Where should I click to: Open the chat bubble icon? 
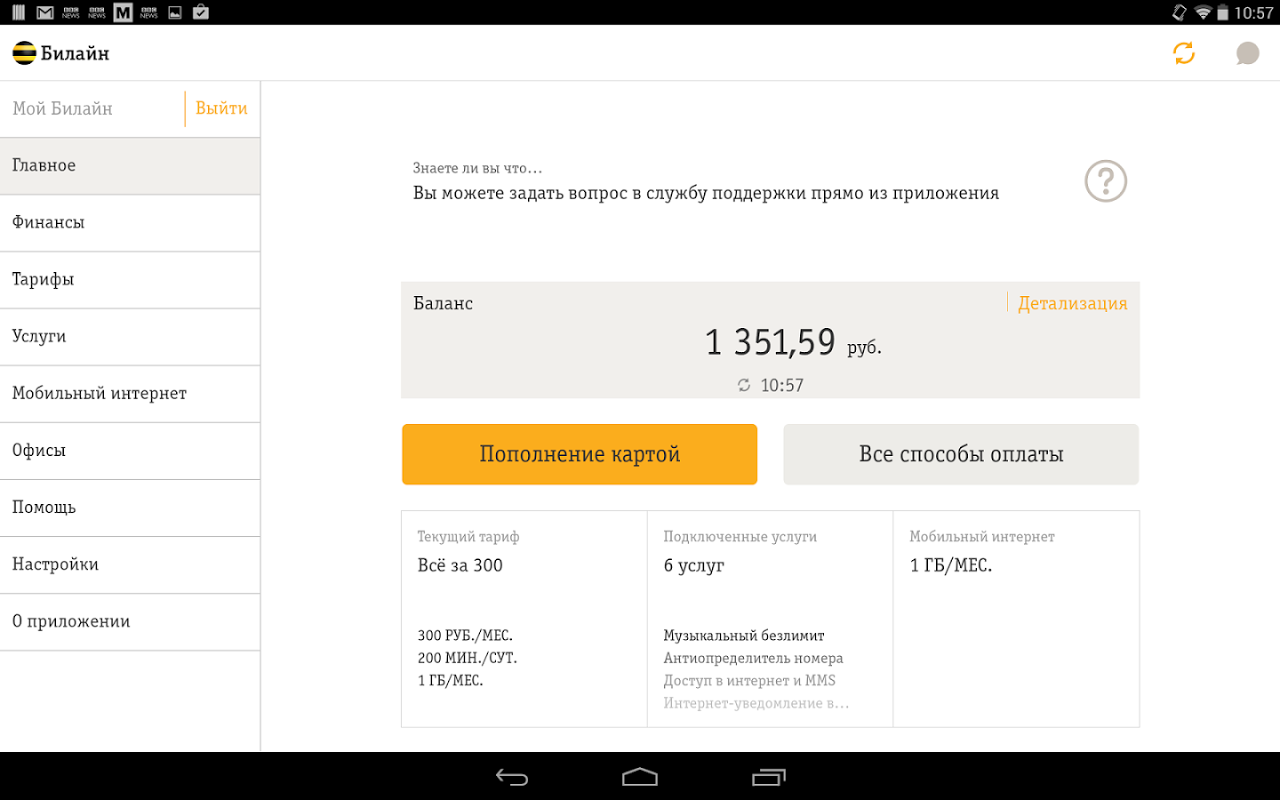tap(1247, 53)
